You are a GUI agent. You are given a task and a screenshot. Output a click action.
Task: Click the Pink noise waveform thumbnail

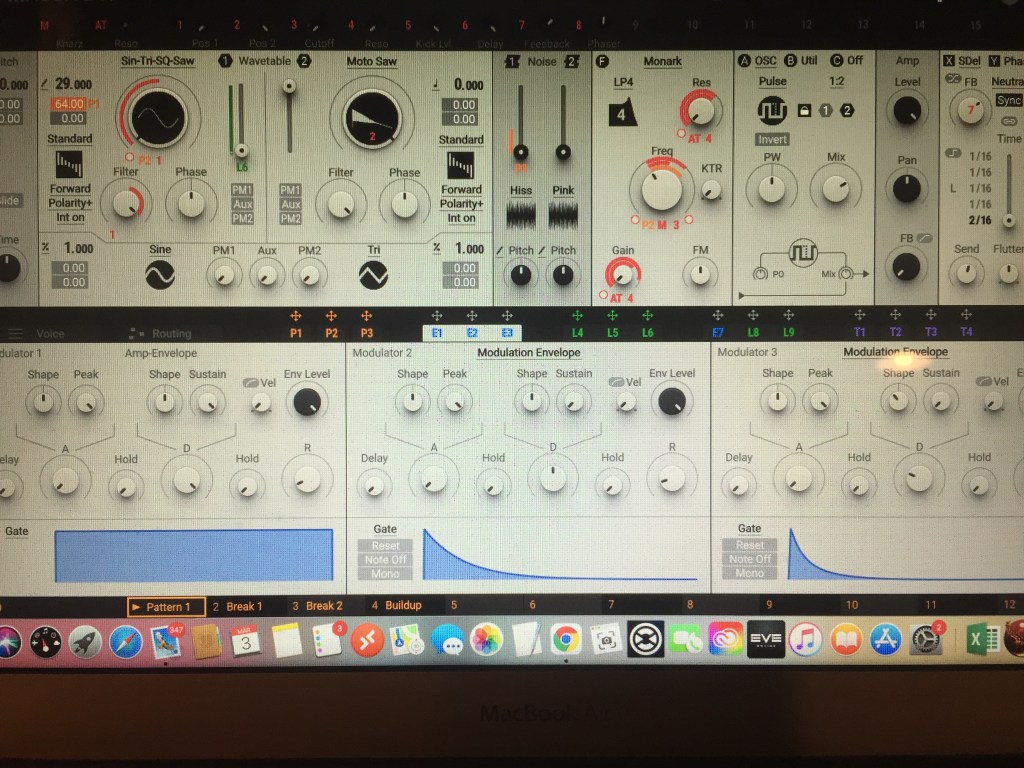(563, 214)
